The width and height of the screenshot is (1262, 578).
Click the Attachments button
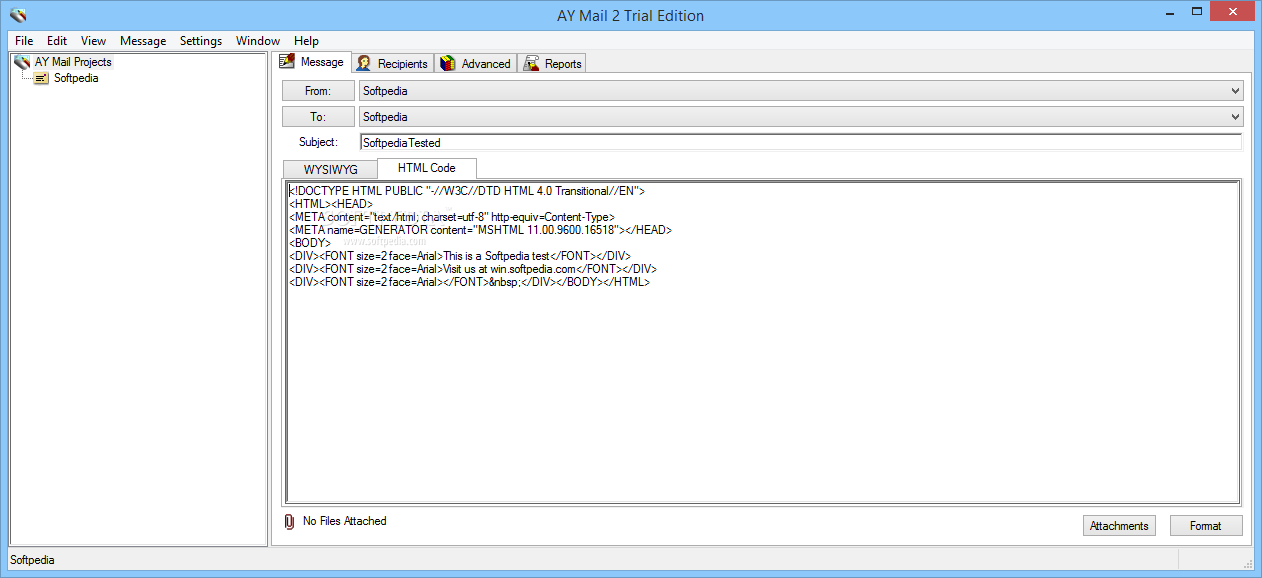pyautogui.click(x=1119, y=526)
